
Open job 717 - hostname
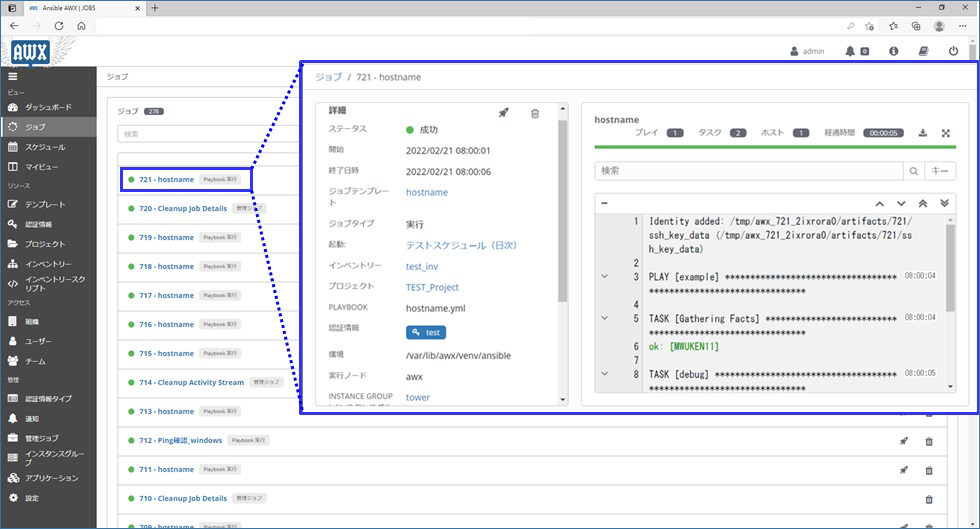[x=166, y=295]
